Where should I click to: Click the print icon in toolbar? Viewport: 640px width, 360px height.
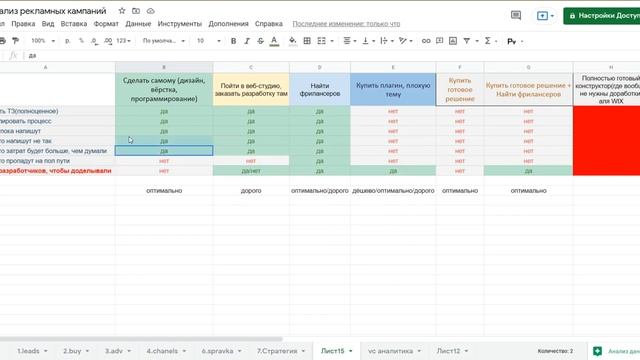click(2, 41)
